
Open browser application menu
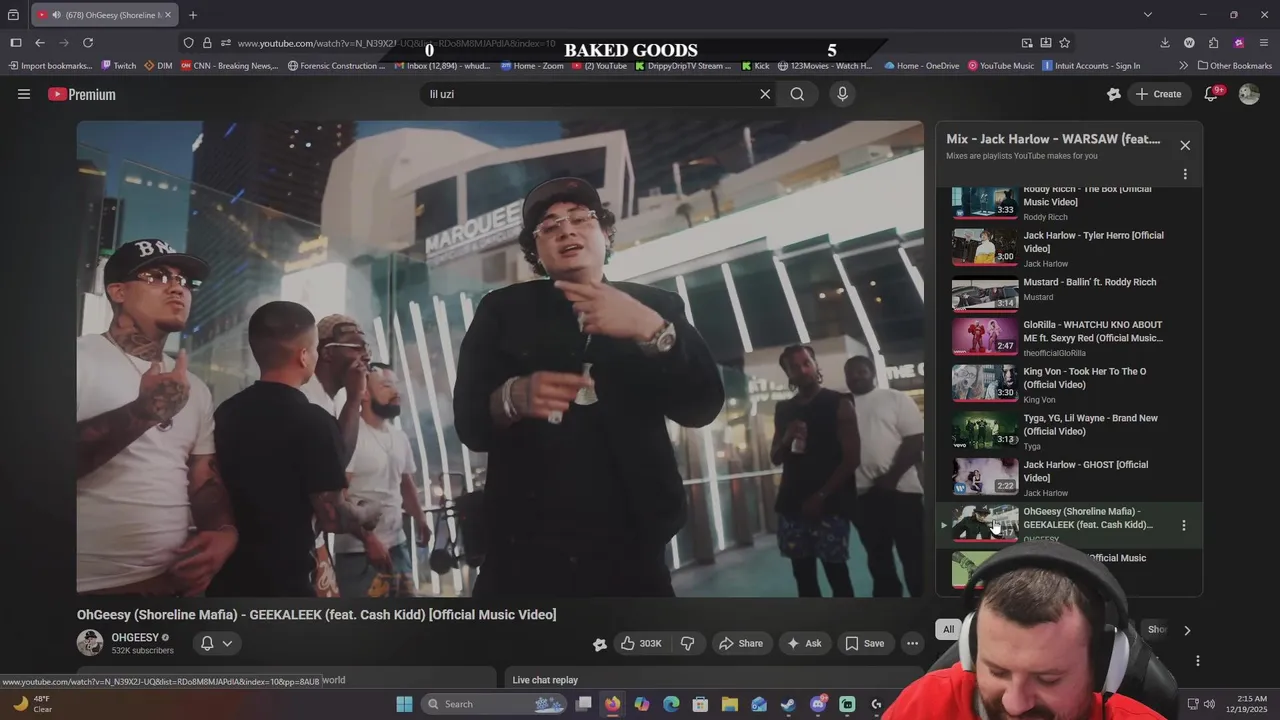tap(1264, 43)
